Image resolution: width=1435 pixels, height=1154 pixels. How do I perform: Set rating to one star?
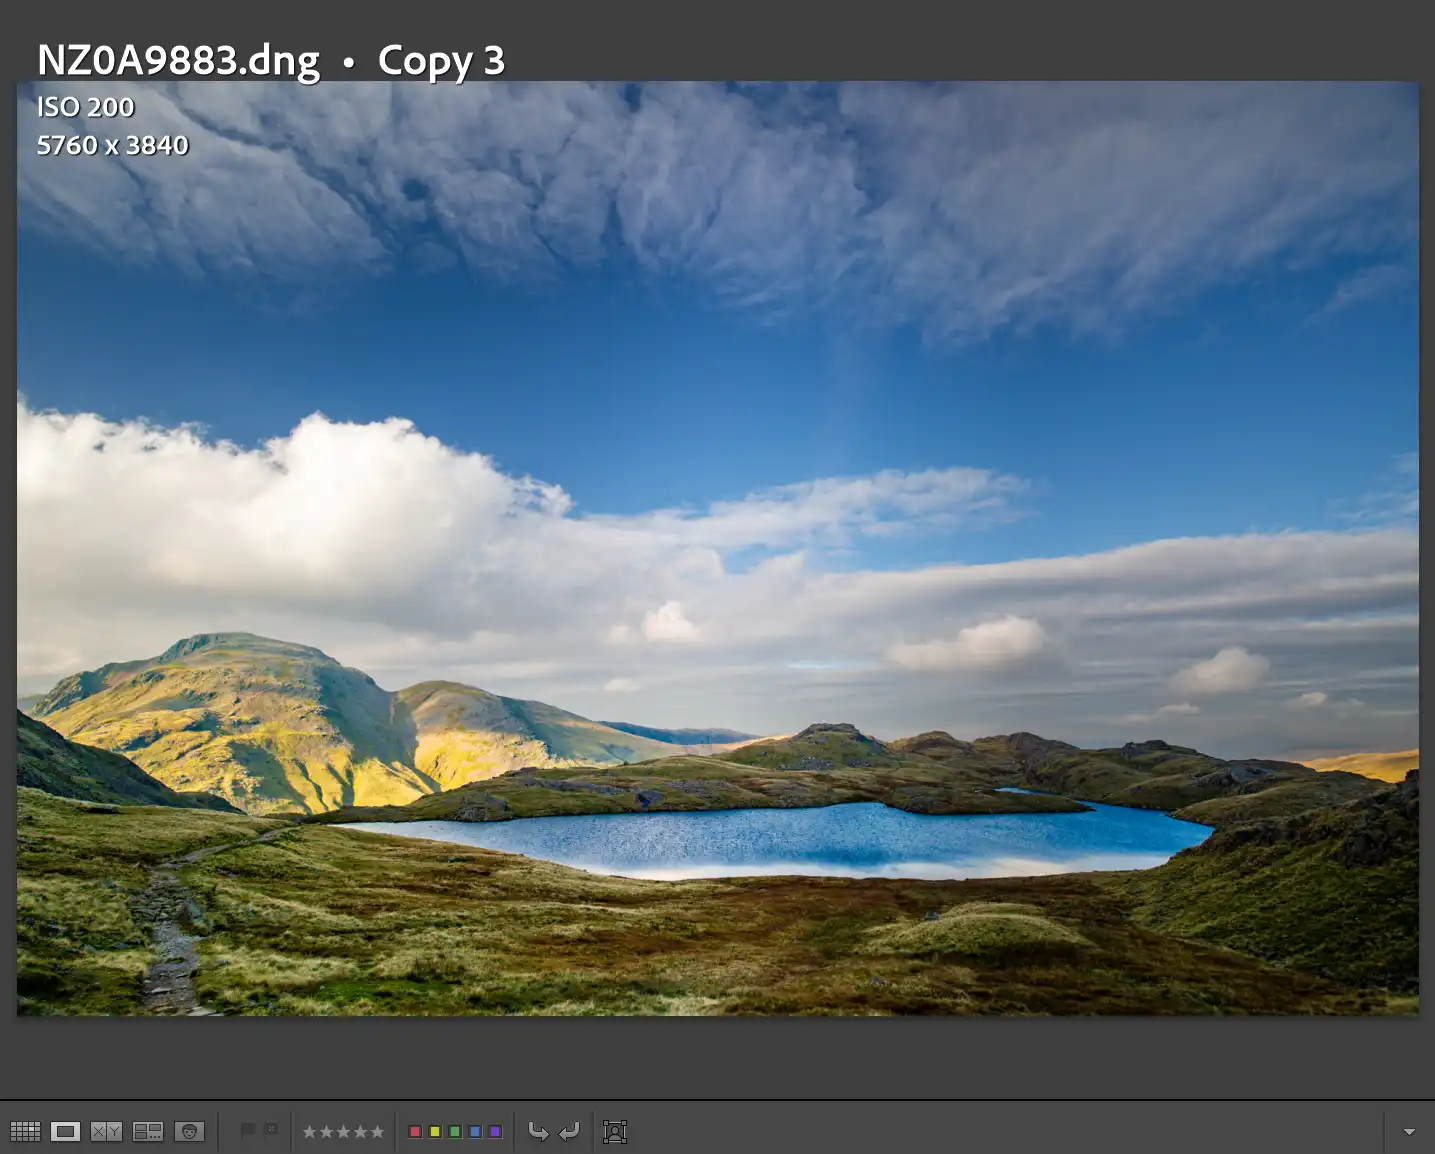pyautogui.click(x=309, y=1132)
